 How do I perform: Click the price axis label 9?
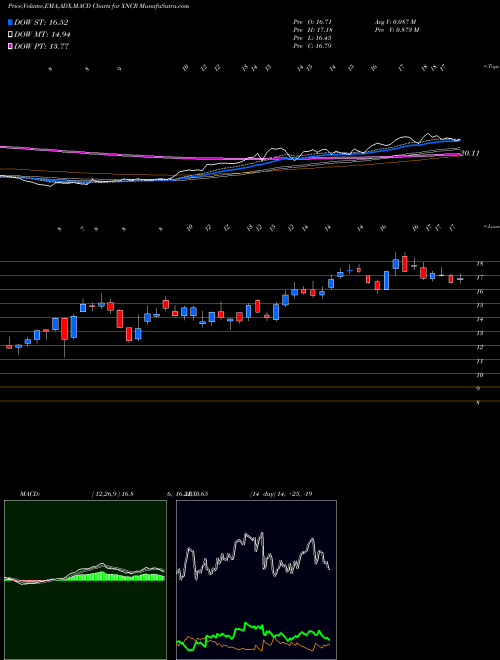point(478,389)
